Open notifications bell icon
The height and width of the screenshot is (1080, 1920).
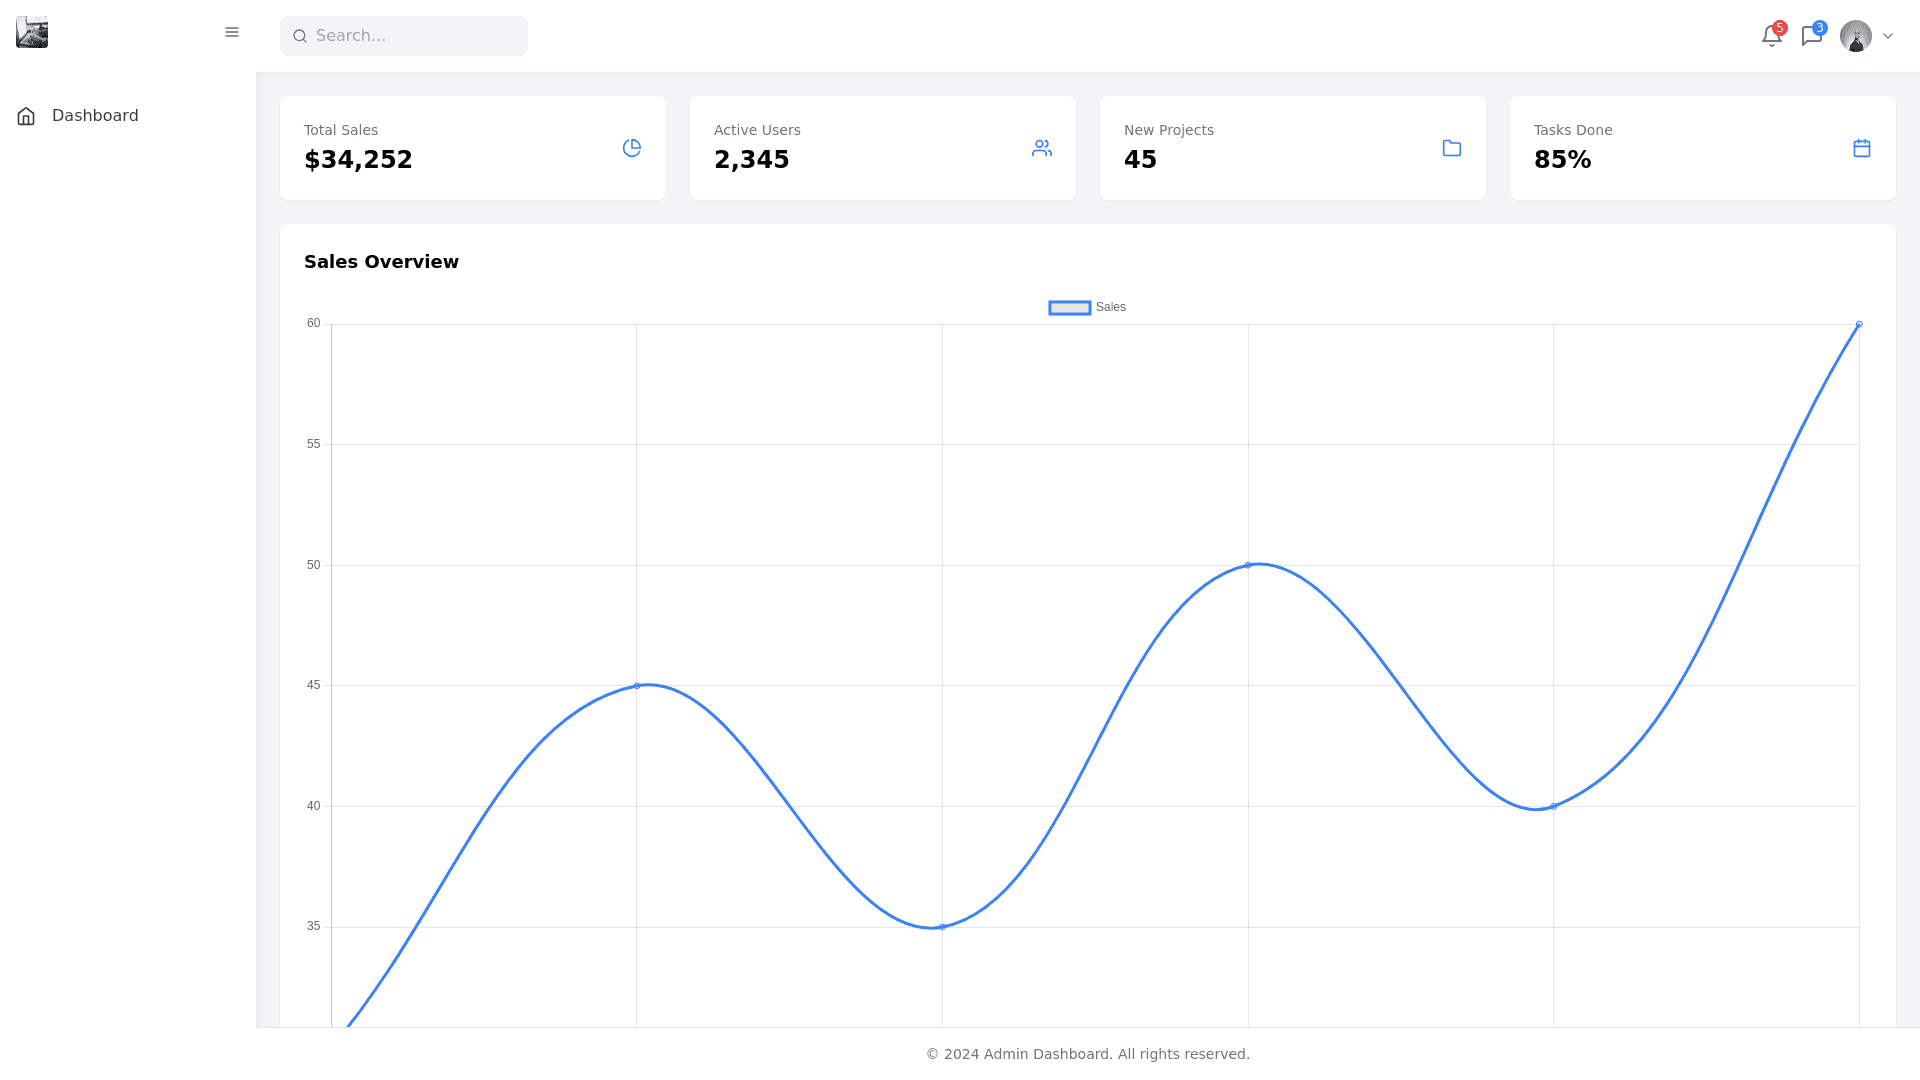tap(1771, 36)
